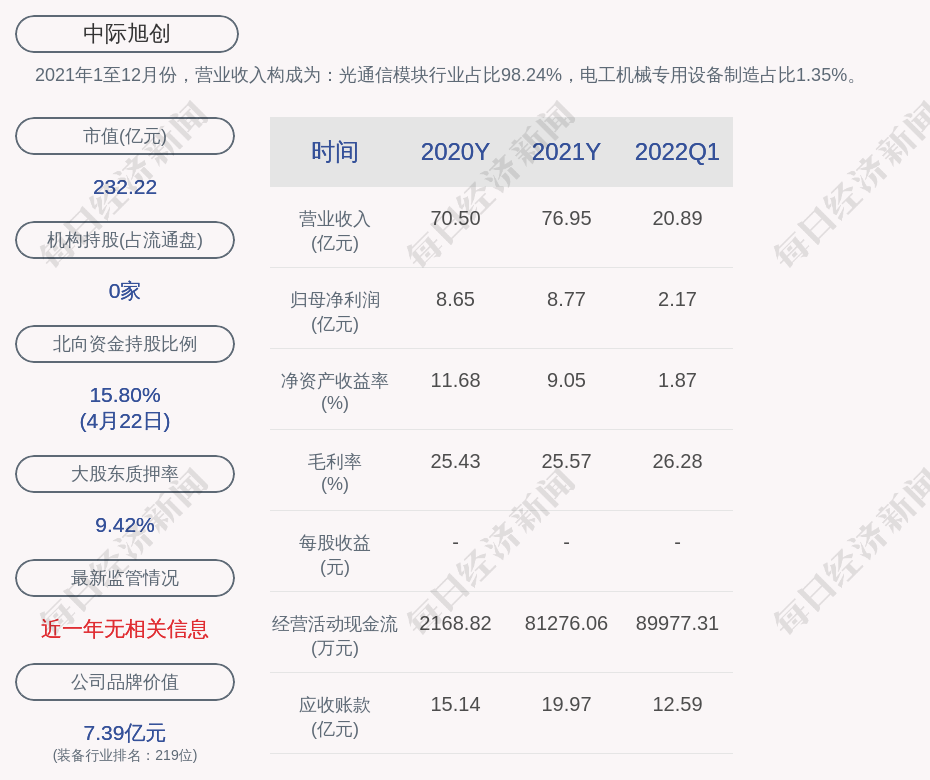Click the brand value 7.39亿元
Viewport: 930px width, 780px height.
click(125, 733)
